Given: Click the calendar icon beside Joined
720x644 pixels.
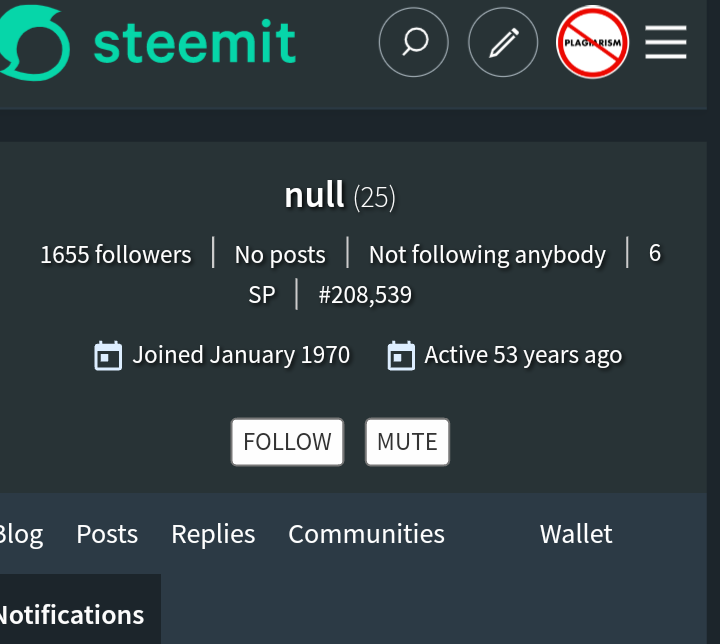Looking at the screenshot, I should (x=108, y=355).
